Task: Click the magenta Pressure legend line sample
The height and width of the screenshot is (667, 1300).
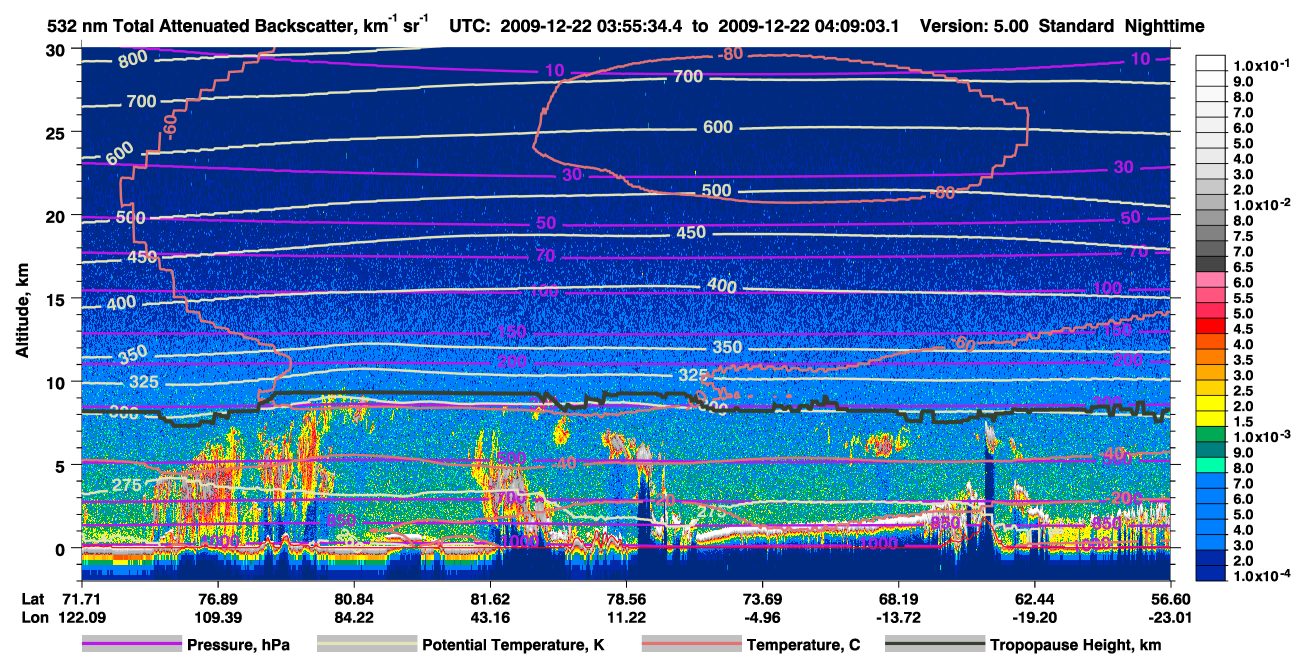Action: click(130, 645)
